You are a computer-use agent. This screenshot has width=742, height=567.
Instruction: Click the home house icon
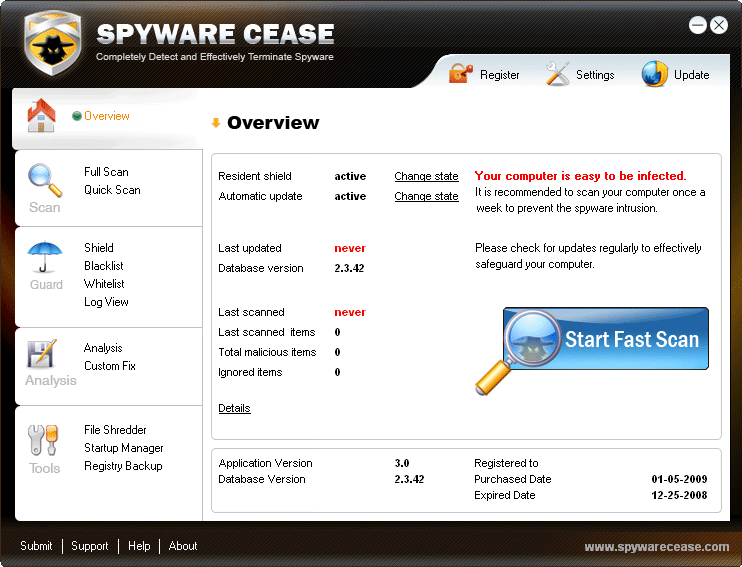(x=41, y=115)
